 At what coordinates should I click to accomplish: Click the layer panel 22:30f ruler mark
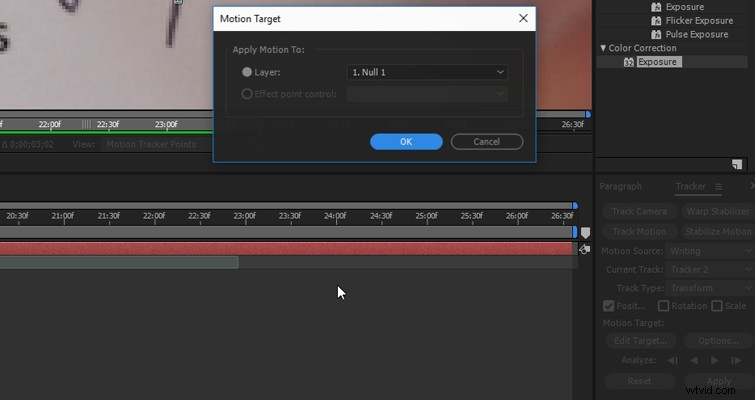point(108,124)
